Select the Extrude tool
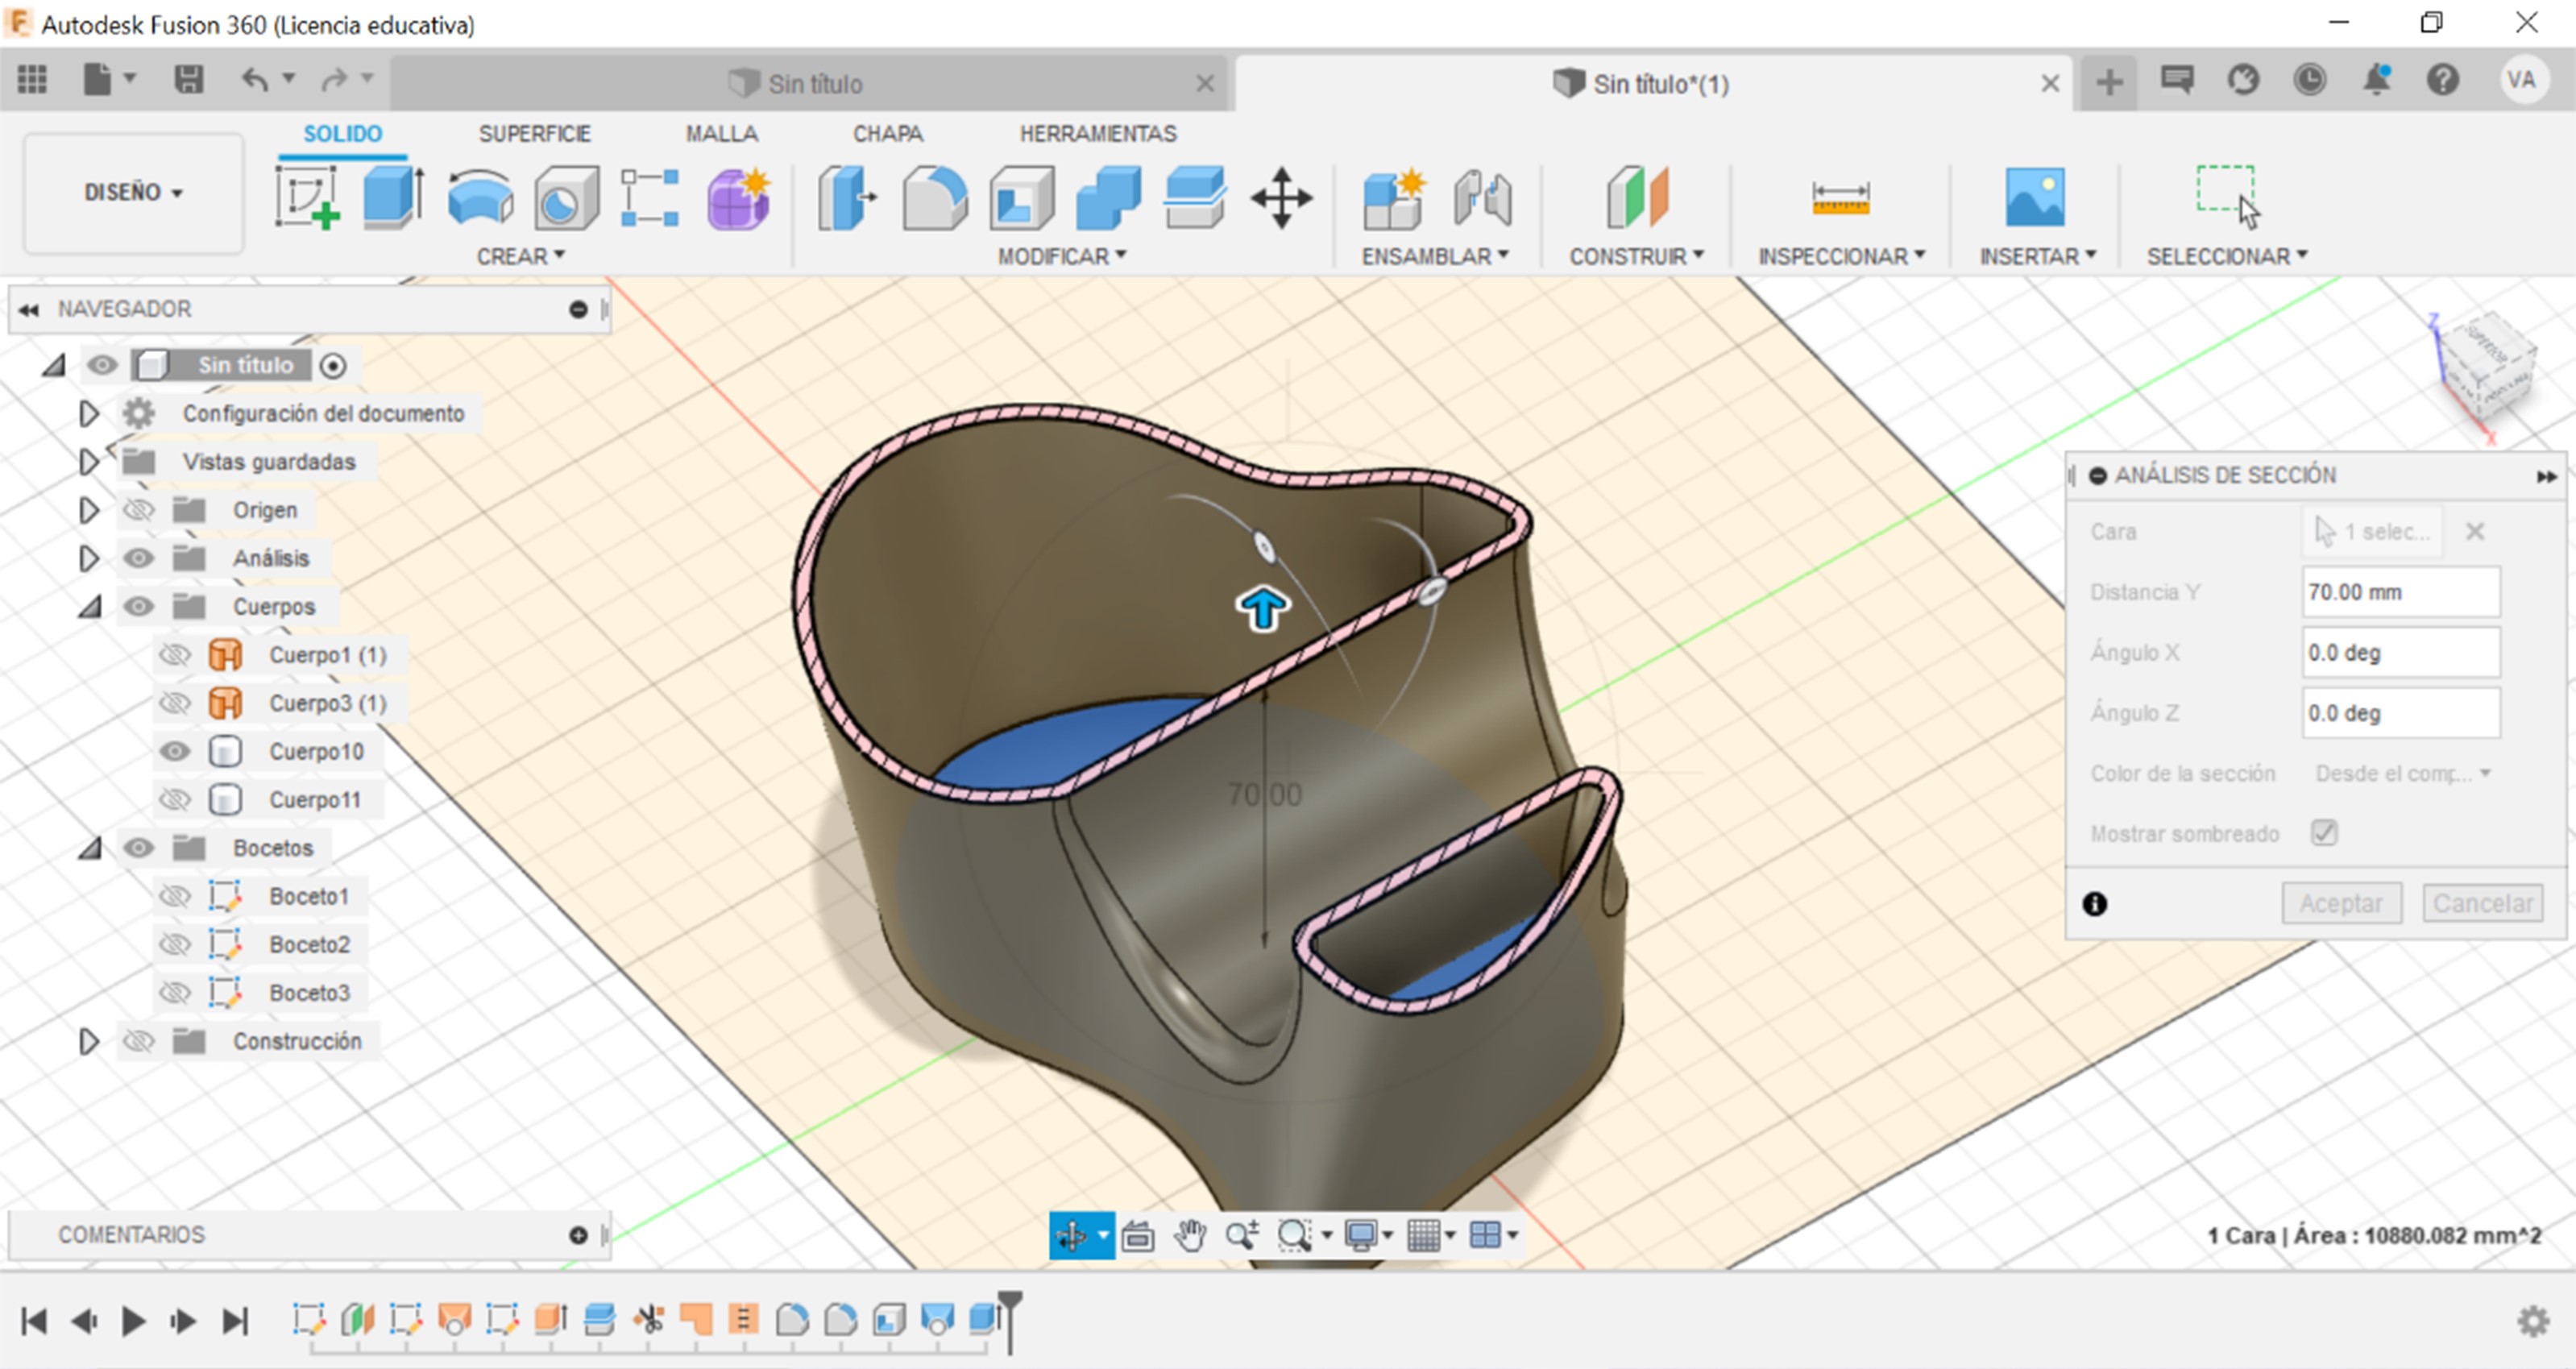 pyautogui.click(x=393, y=197)
